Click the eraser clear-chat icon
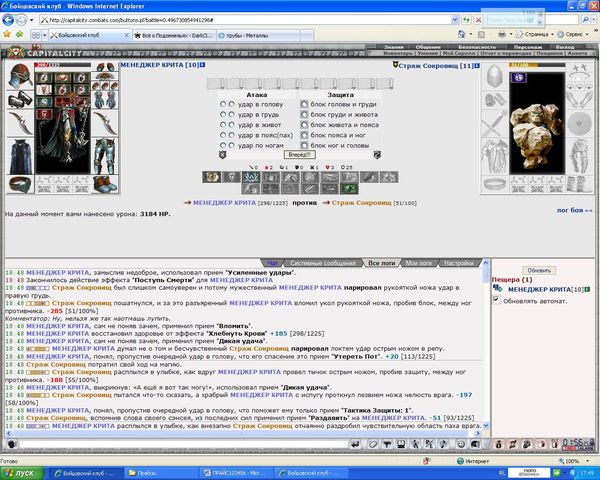Image resolution: width=600 pixels, height=480 pixels. click(x=372, y=444)
